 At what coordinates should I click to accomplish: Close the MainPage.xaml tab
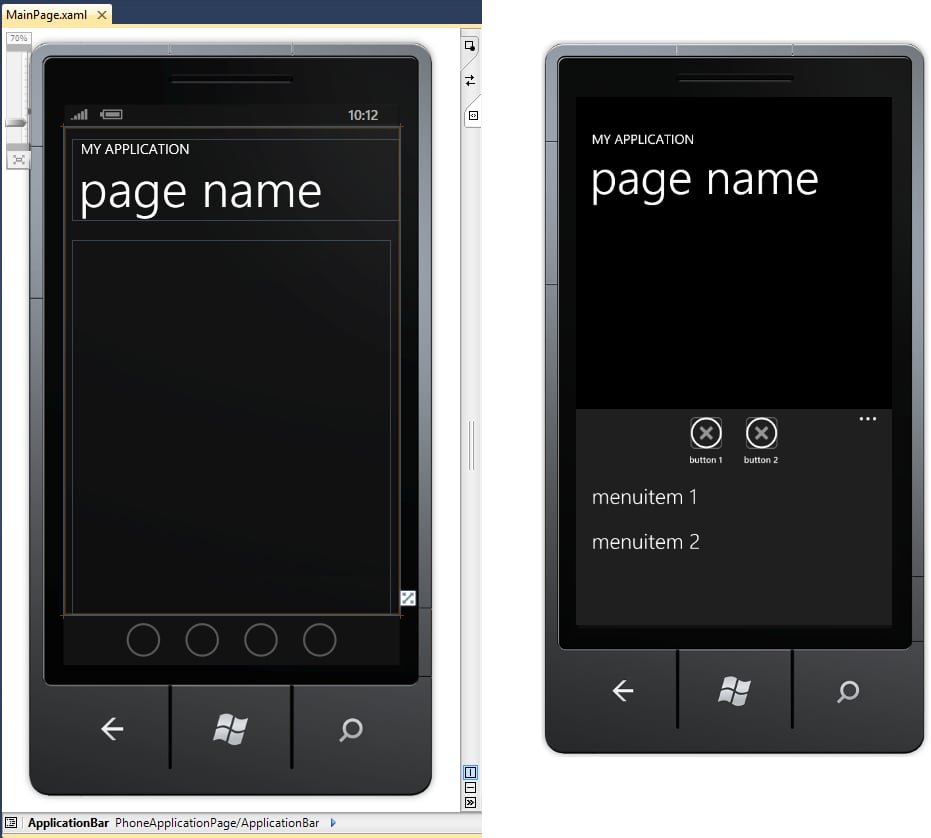click(102, 15)
